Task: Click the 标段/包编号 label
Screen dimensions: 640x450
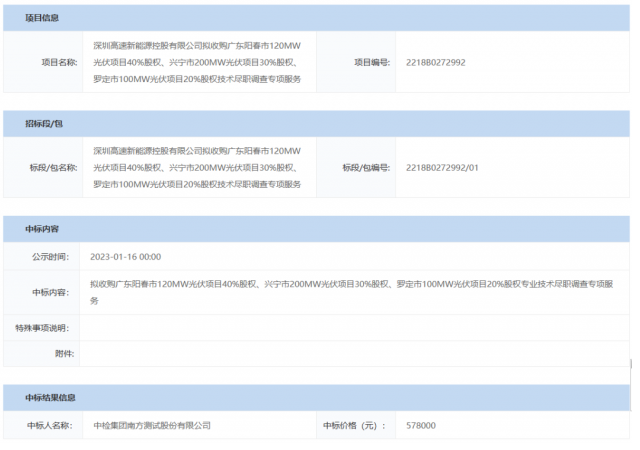Action: click(365, 167)
